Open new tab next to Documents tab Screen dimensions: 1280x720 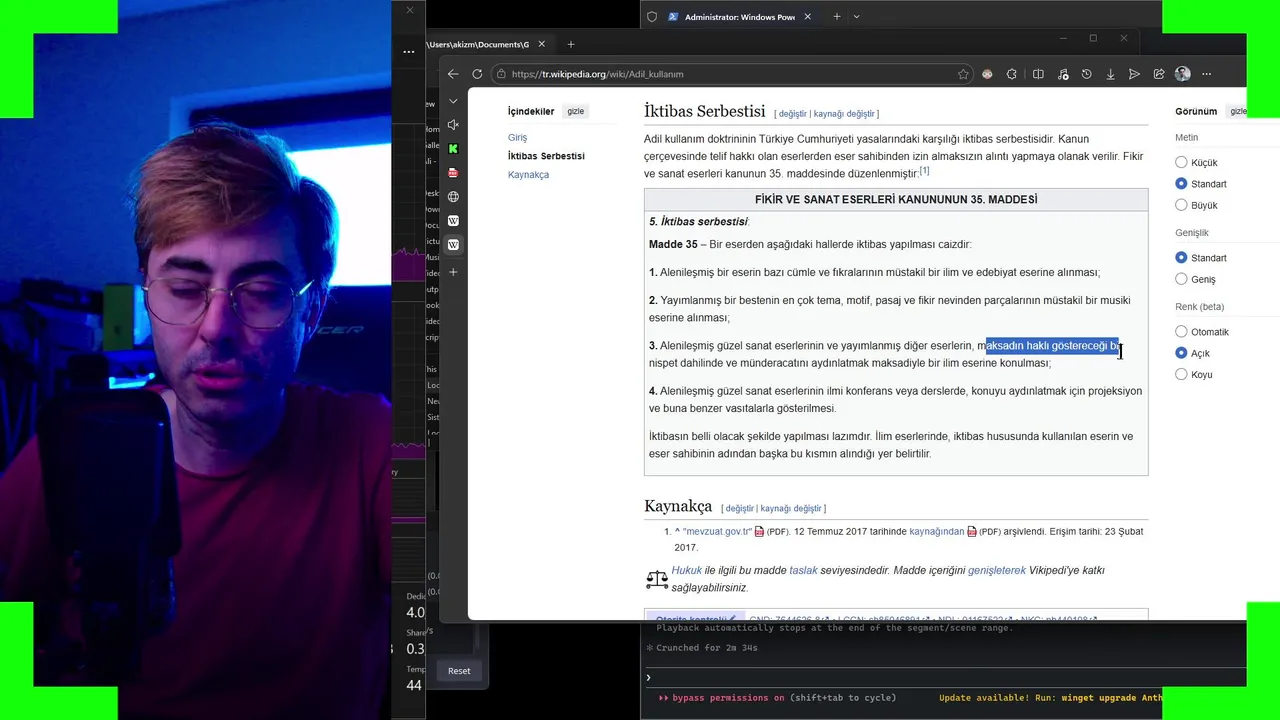tap(571, 44)
